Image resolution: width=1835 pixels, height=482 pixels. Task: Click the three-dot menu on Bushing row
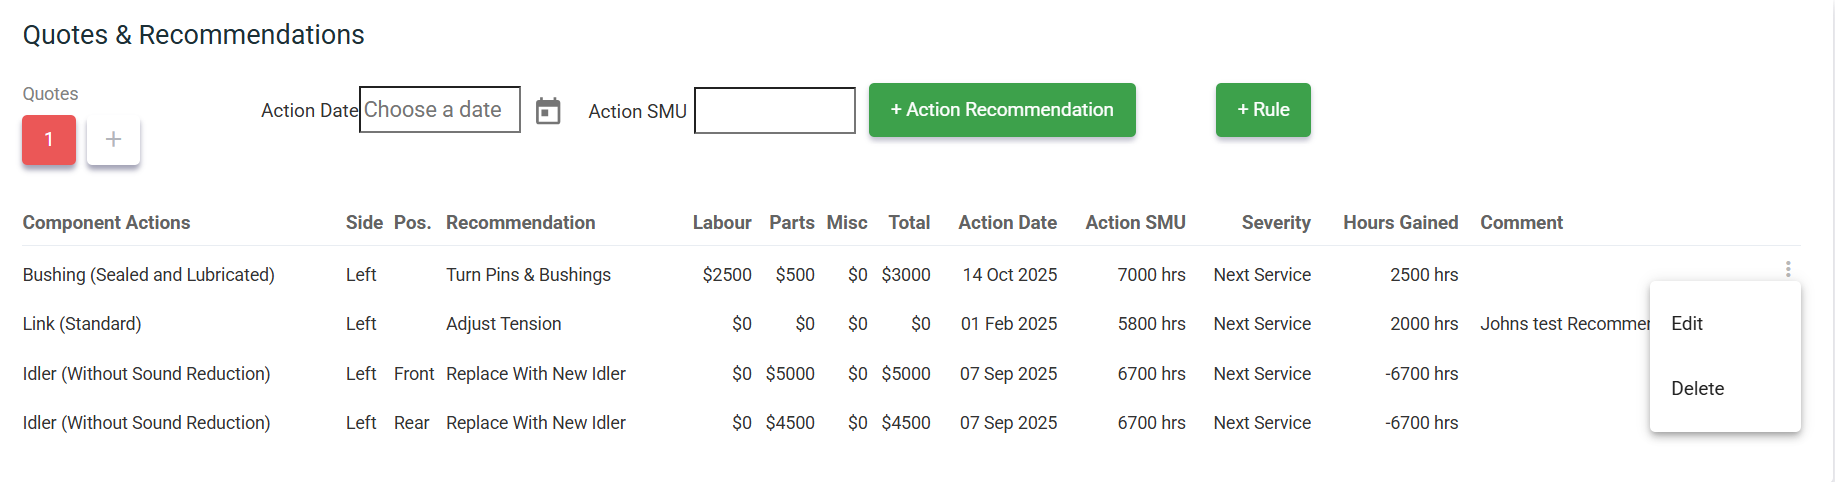(x=1788, y=269)
